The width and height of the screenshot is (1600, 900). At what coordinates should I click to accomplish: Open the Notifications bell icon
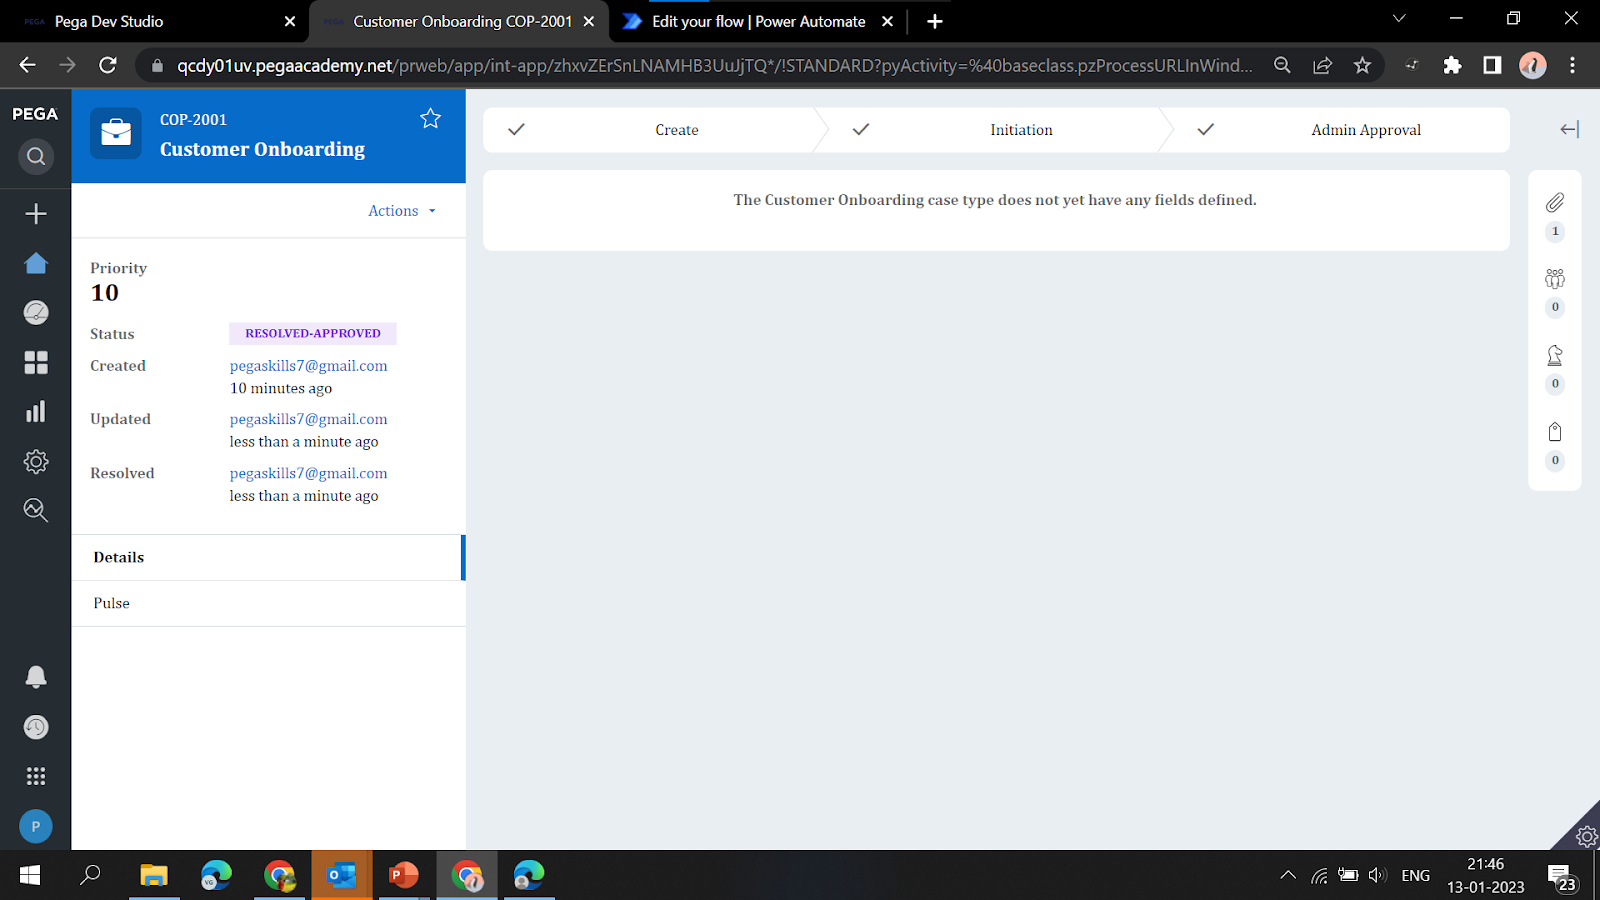(36, 677)
